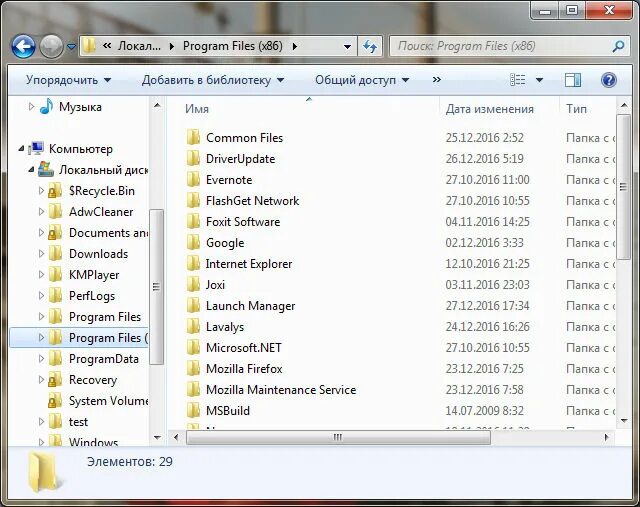The height and width of the screenshot is (507, 640).
Task: Expand the AdwCleaner tree folder
Action: pos(41,211)
